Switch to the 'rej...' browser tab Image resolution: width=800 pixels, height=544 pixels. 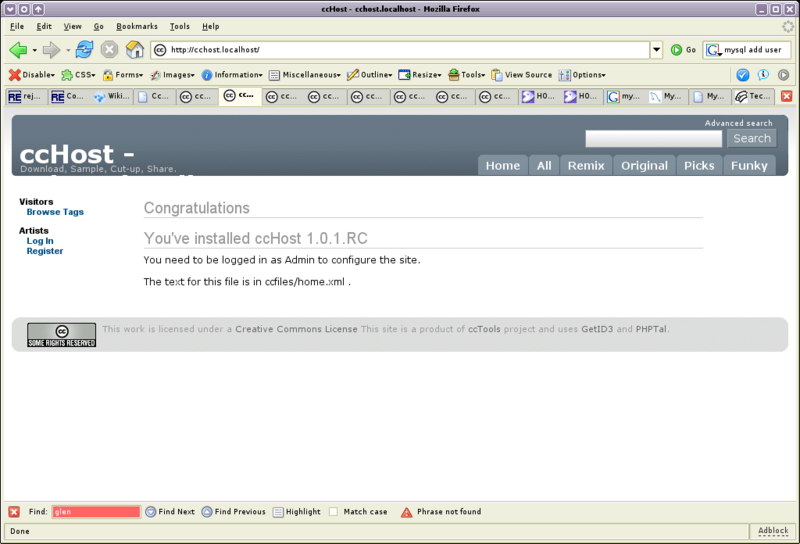click(x=27, y=96)
